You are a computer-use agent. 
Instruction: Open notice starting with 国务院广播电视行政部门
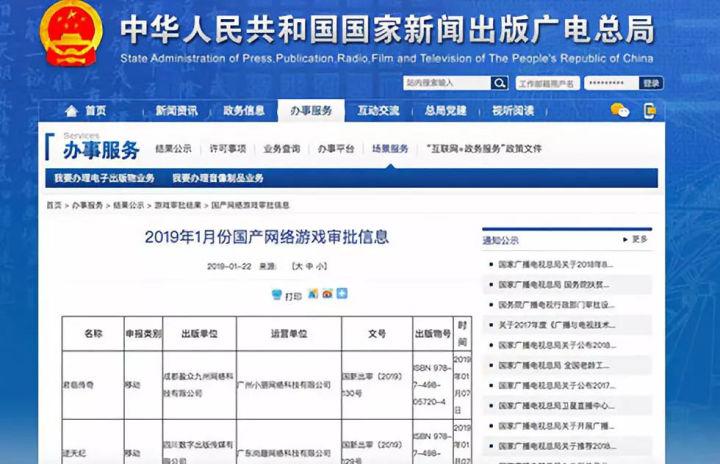[556, 305]
